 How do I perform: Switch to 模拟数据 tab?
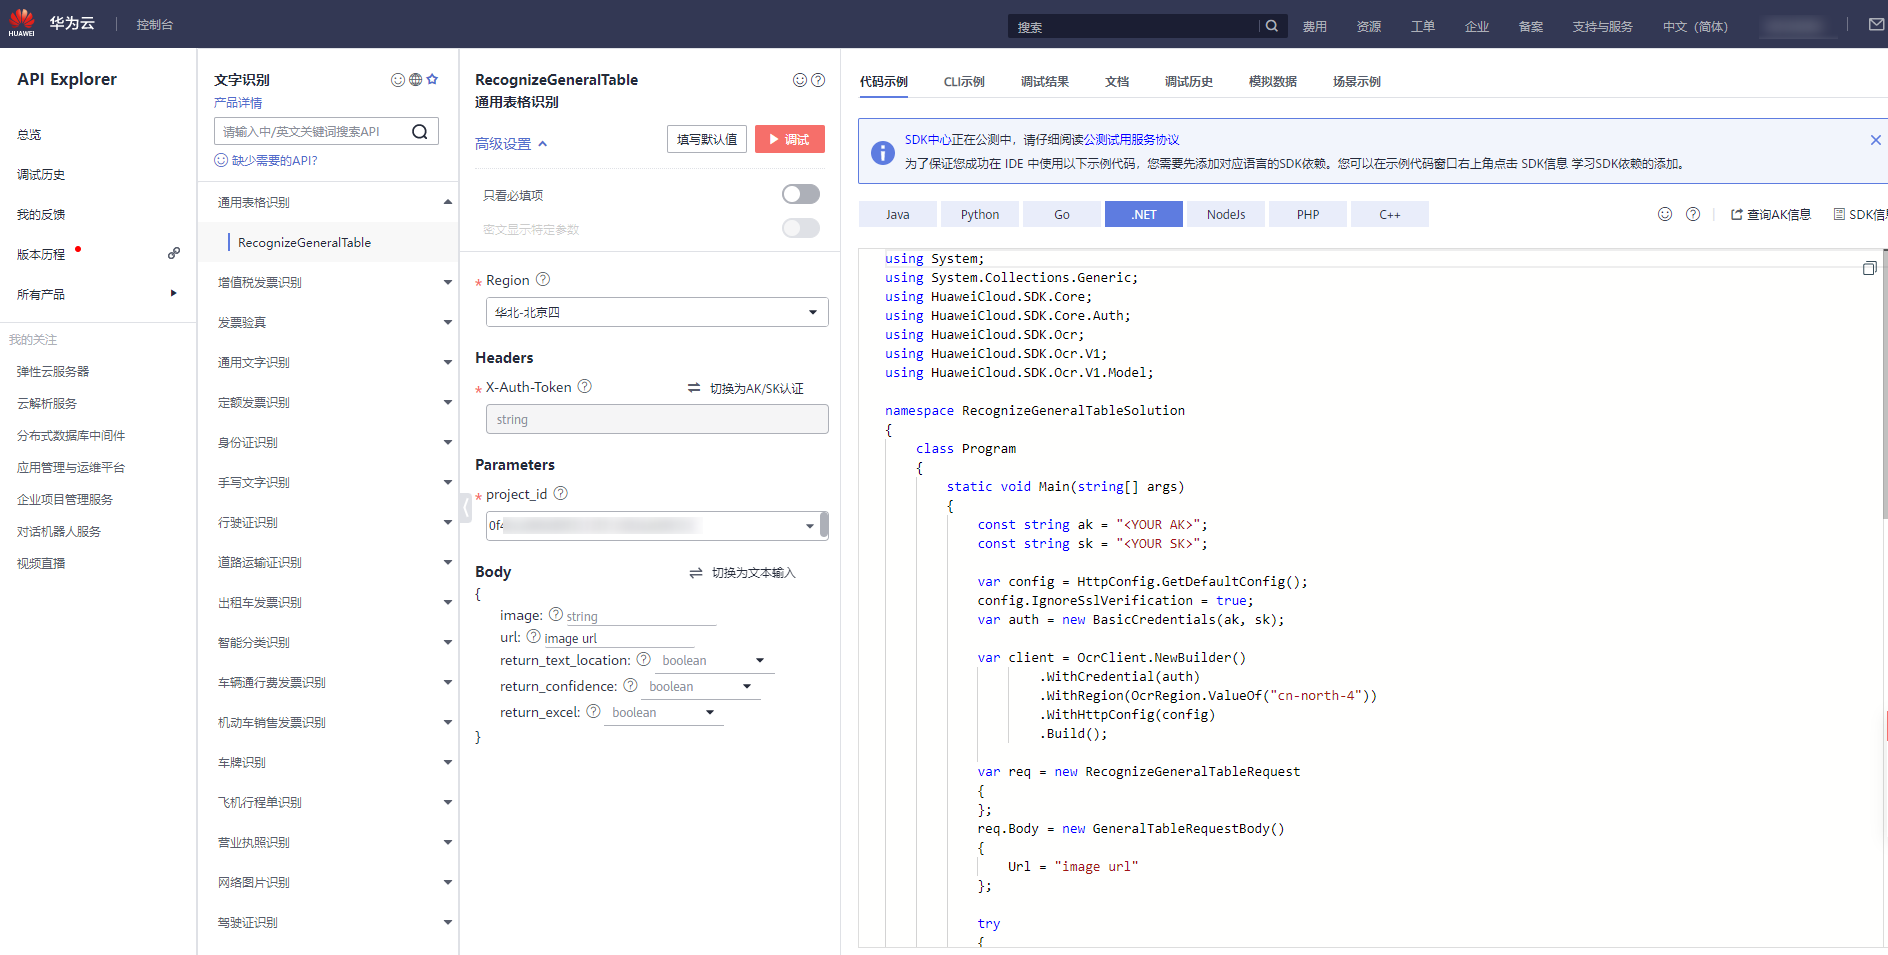1273,82
